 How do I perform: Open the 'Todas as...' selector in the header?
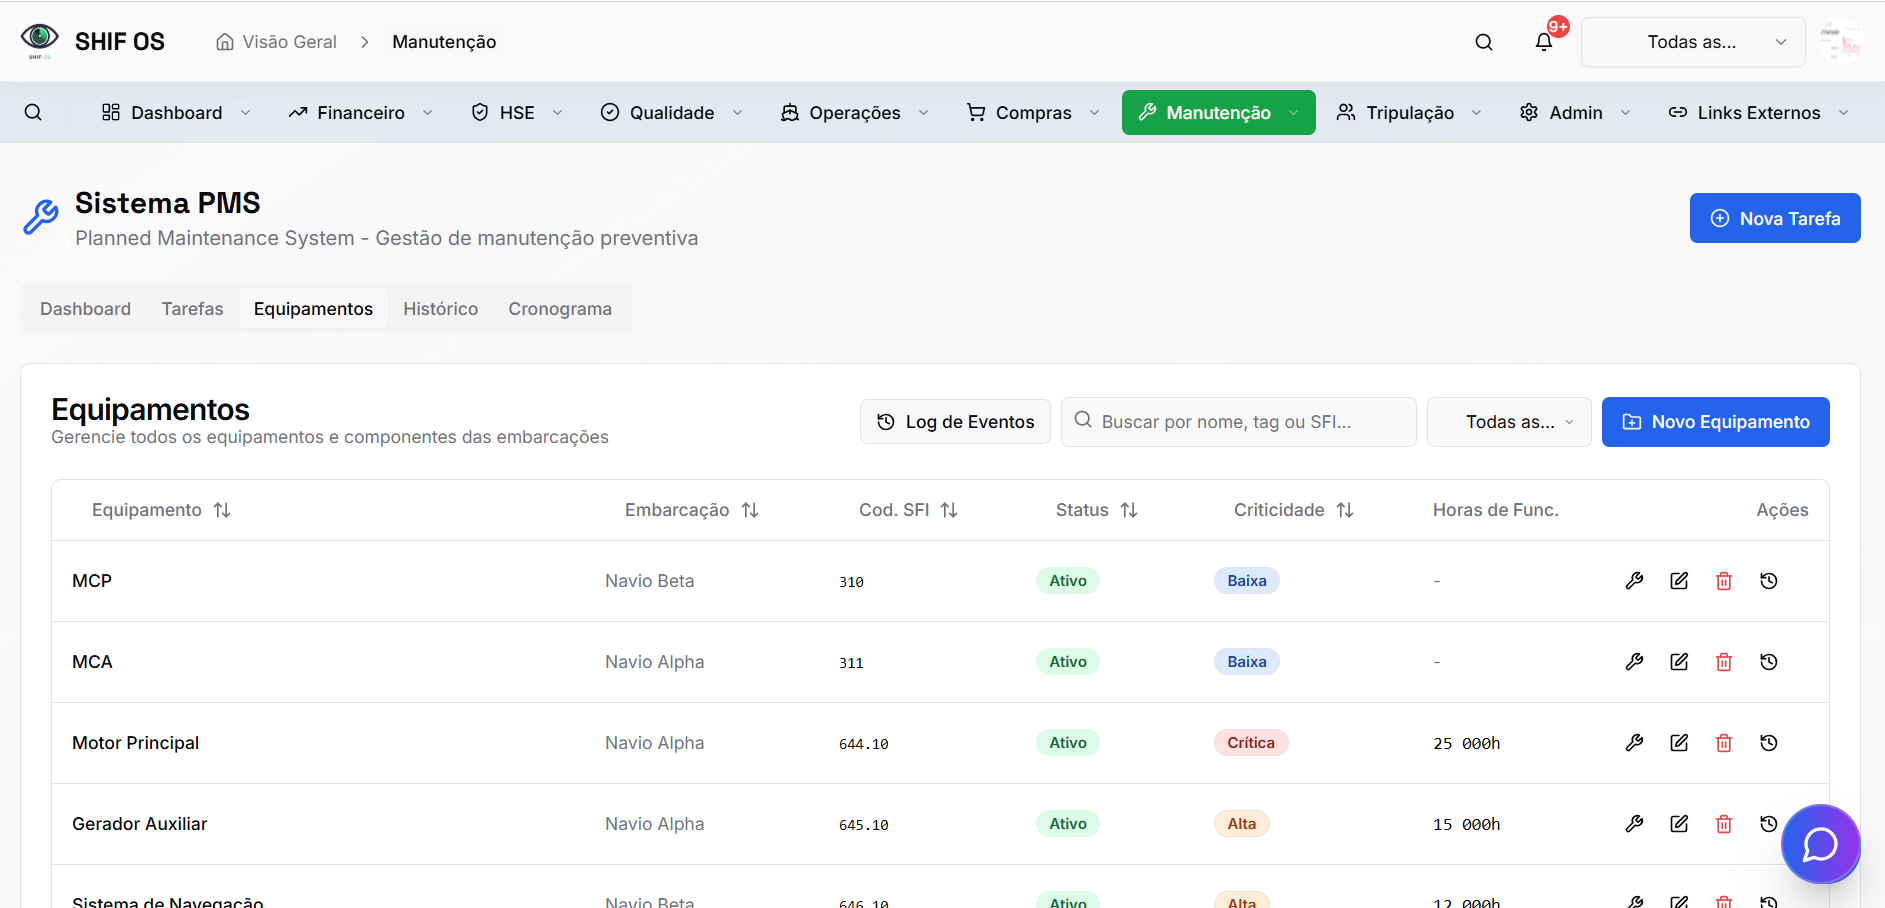(1692, 41)
